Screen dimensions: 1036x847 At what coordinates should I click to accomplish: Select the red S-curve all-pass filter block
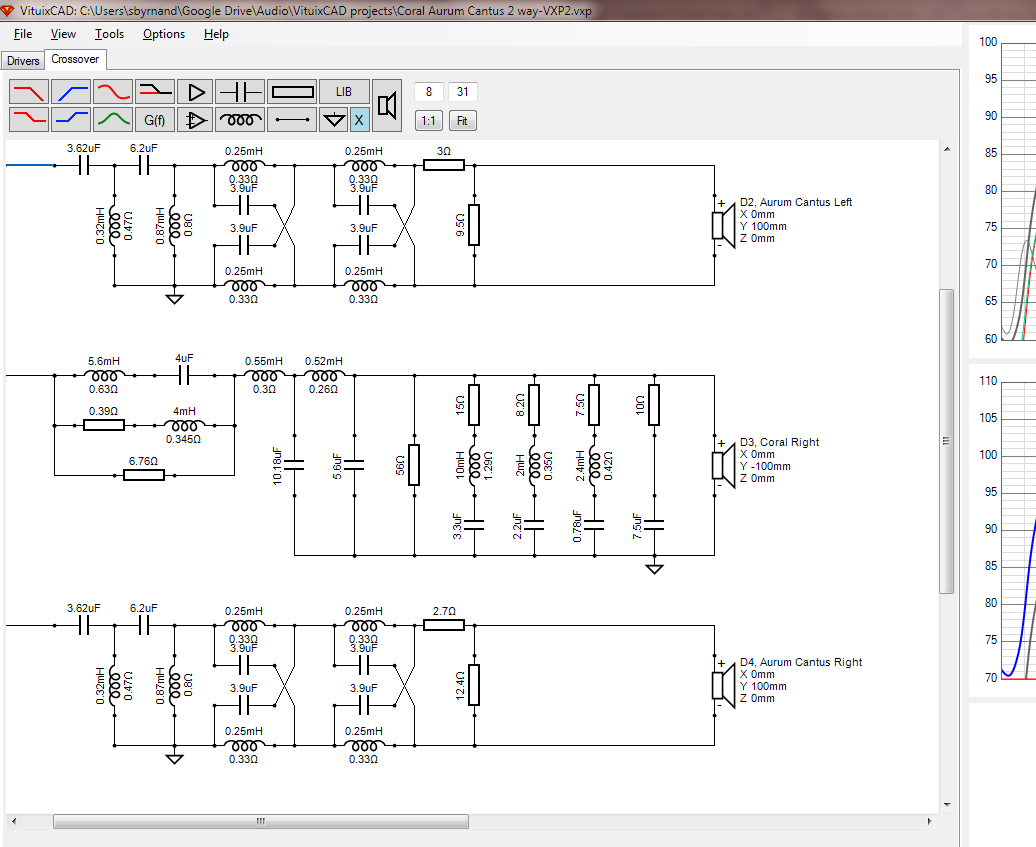112,92
